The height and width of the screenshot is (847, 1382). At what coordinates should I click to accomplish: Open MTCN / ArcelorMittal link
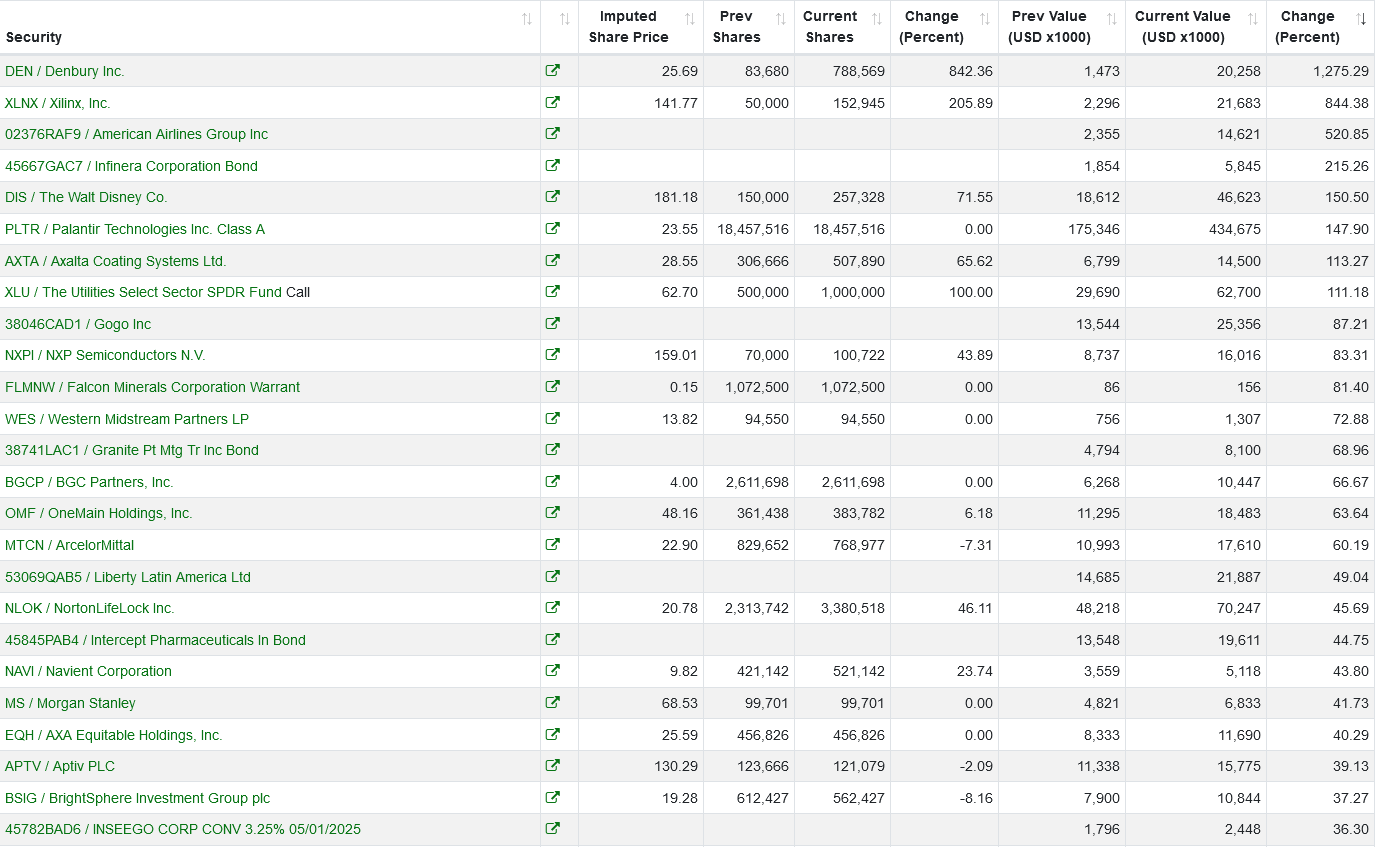[69, 545]
